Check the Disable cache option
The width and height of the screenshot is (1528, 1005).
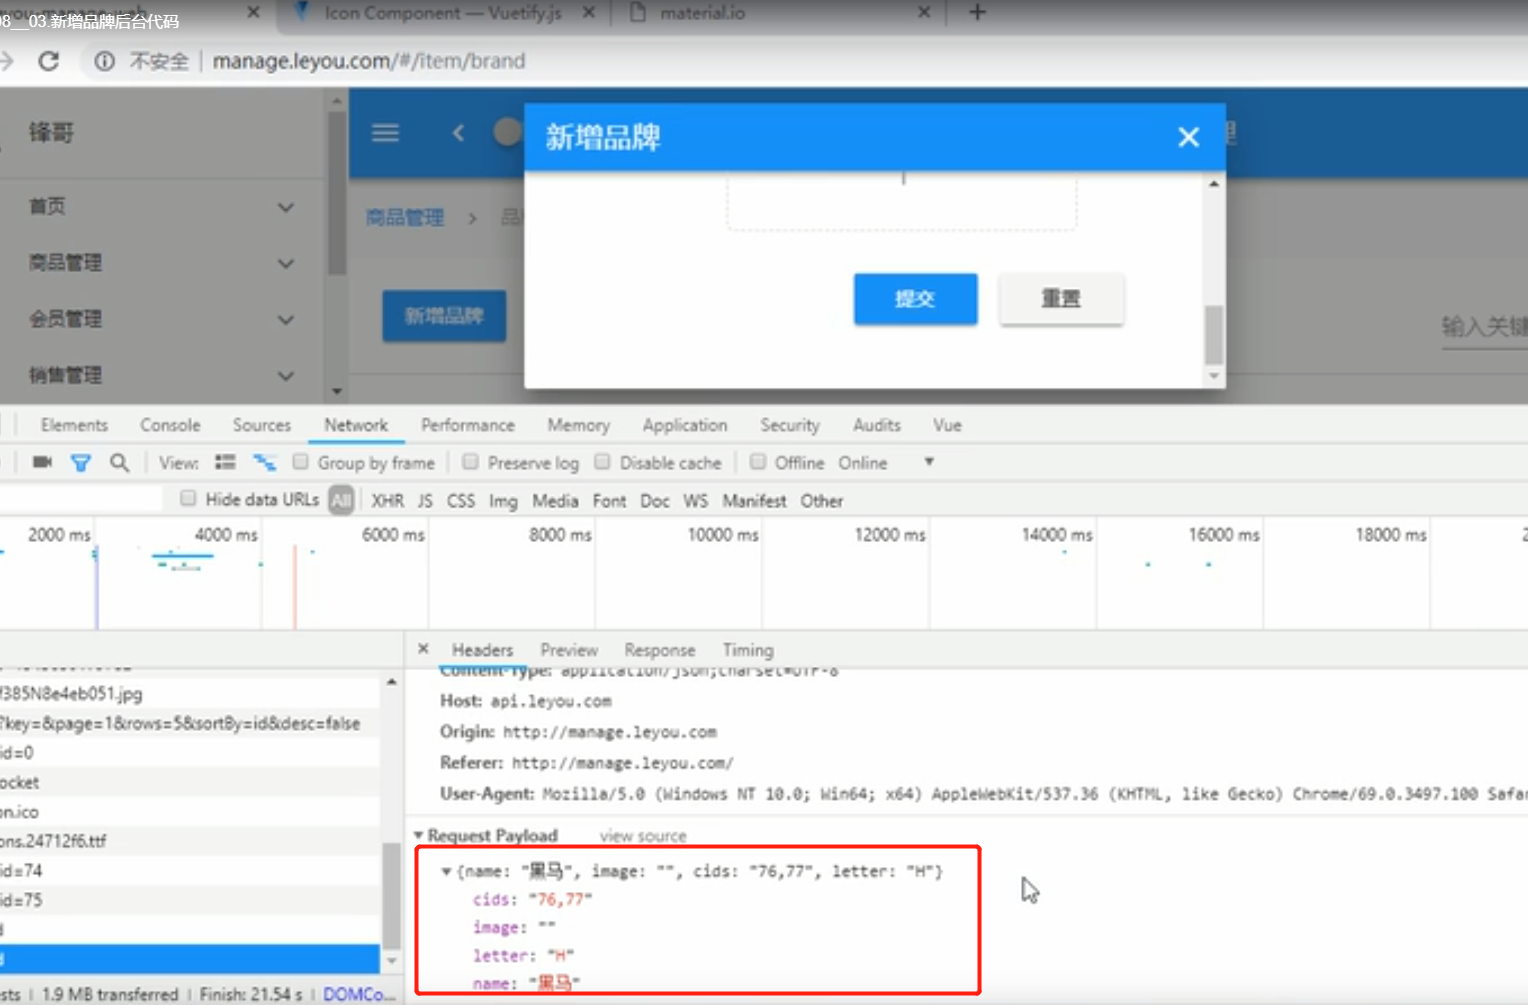602,462
